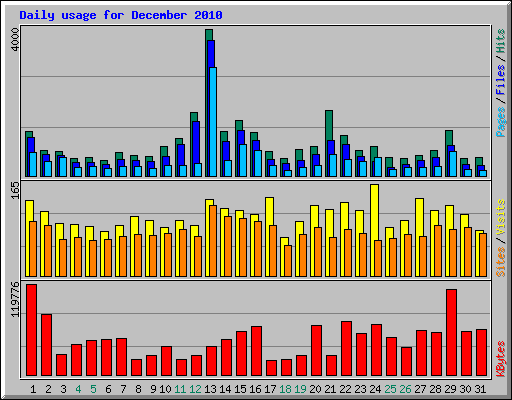Click the "Daily usage for December 2010" title
Screen dimensions: 512x400
121,15
